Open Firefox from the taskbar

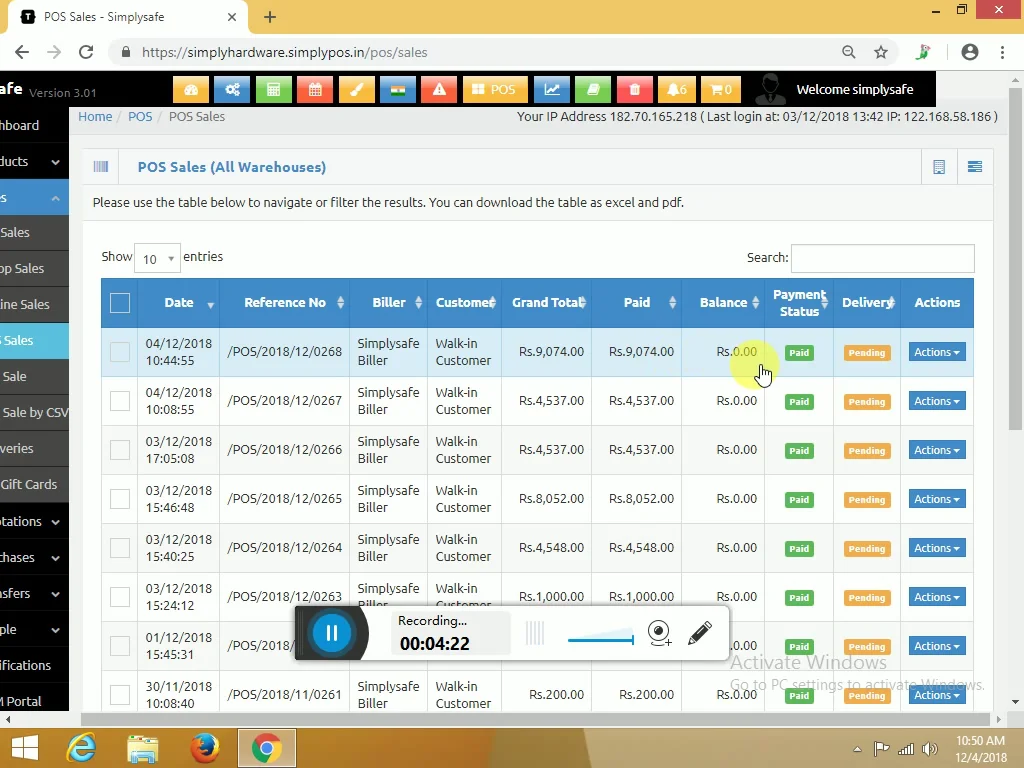click(x=204, y=748)
